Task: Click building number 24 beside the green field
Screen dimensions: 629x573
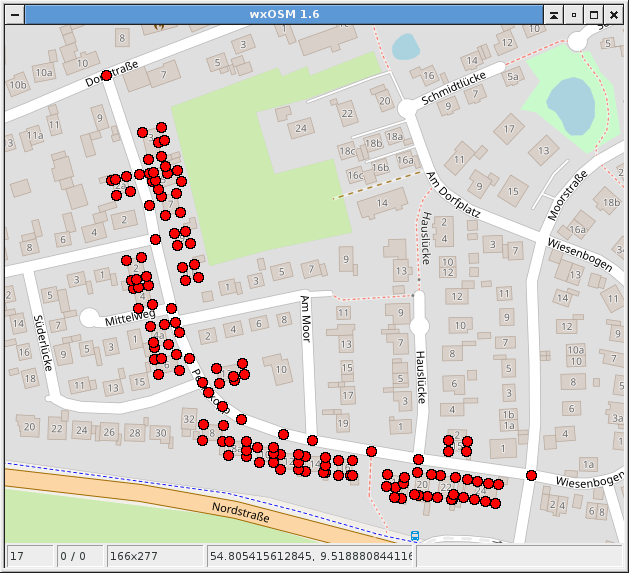Action: point(301,128)
